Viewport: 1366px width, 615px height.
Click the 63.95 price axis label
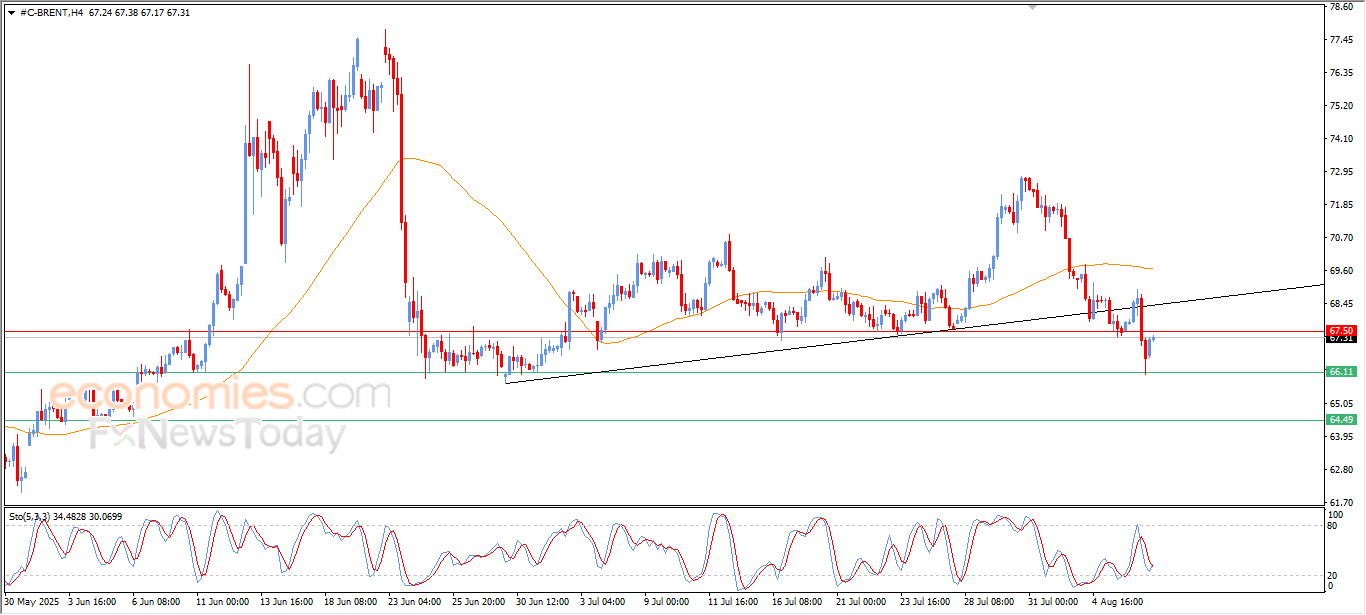click(1340, 436)
